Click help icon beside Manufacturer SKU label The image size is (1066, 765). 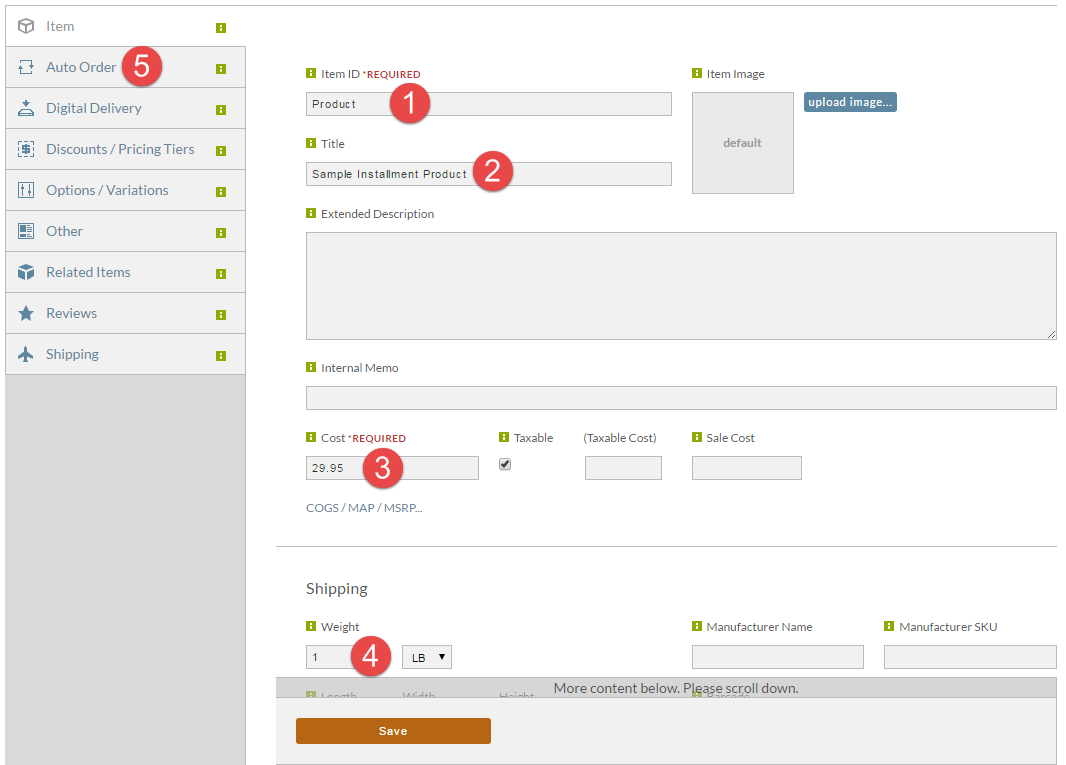click(889, 626)
